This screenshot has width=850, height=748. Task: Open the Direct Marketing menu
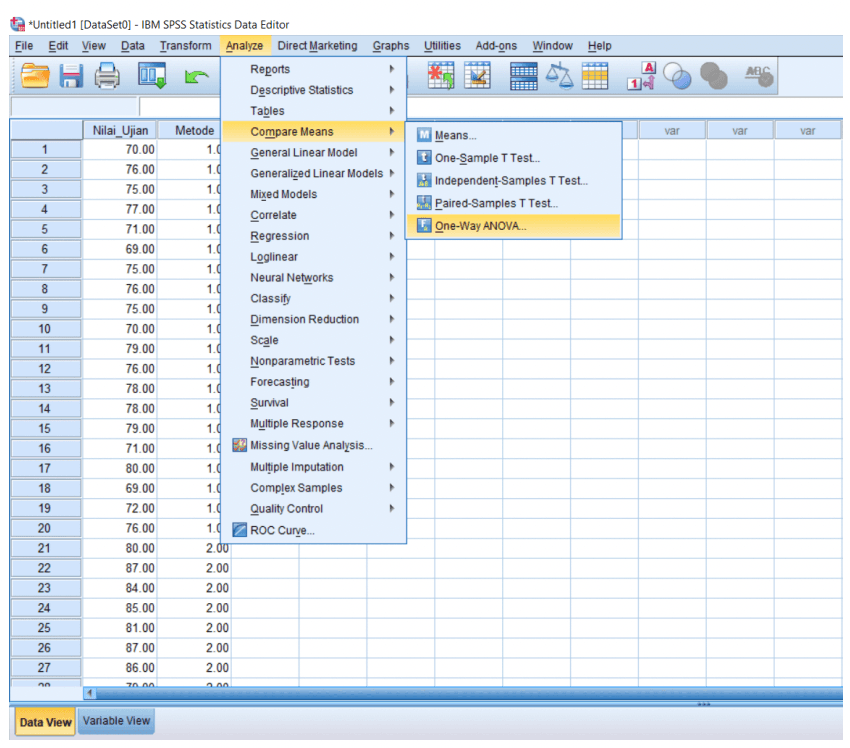coord(318,46)
